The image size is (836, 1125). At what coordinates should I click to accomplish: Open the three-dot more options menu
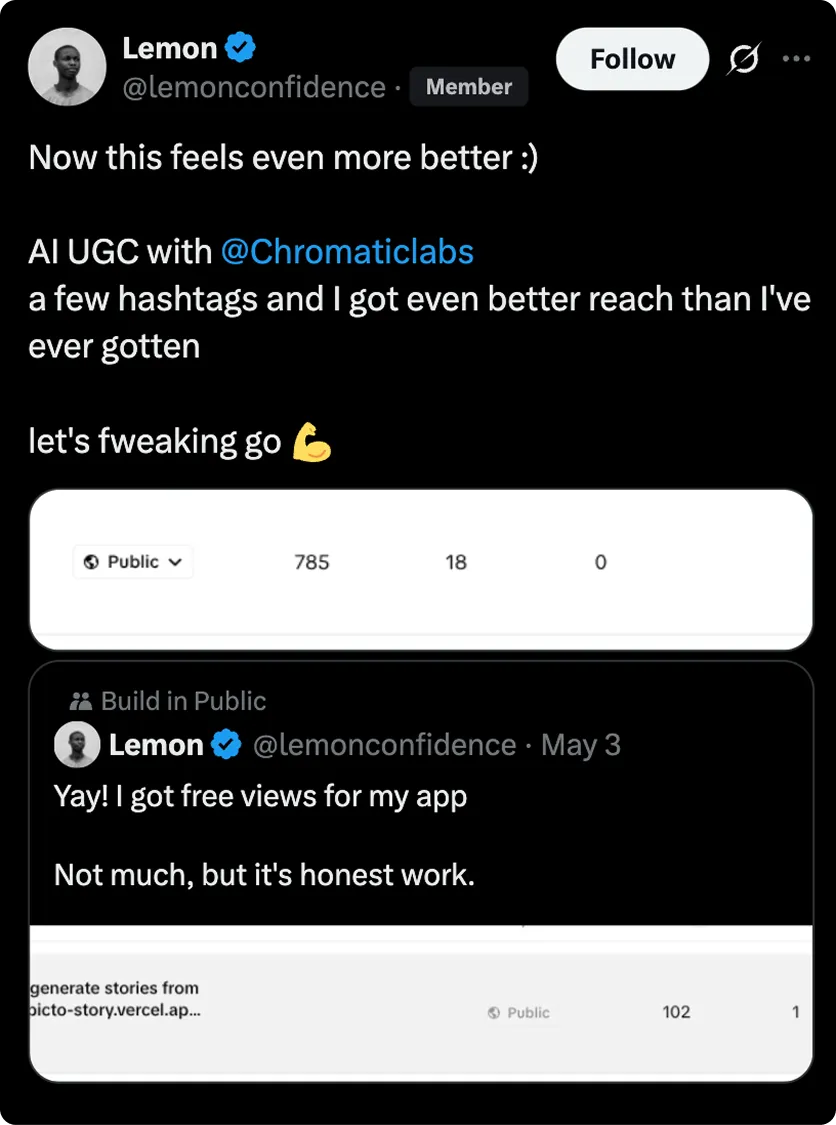[797, 59]
